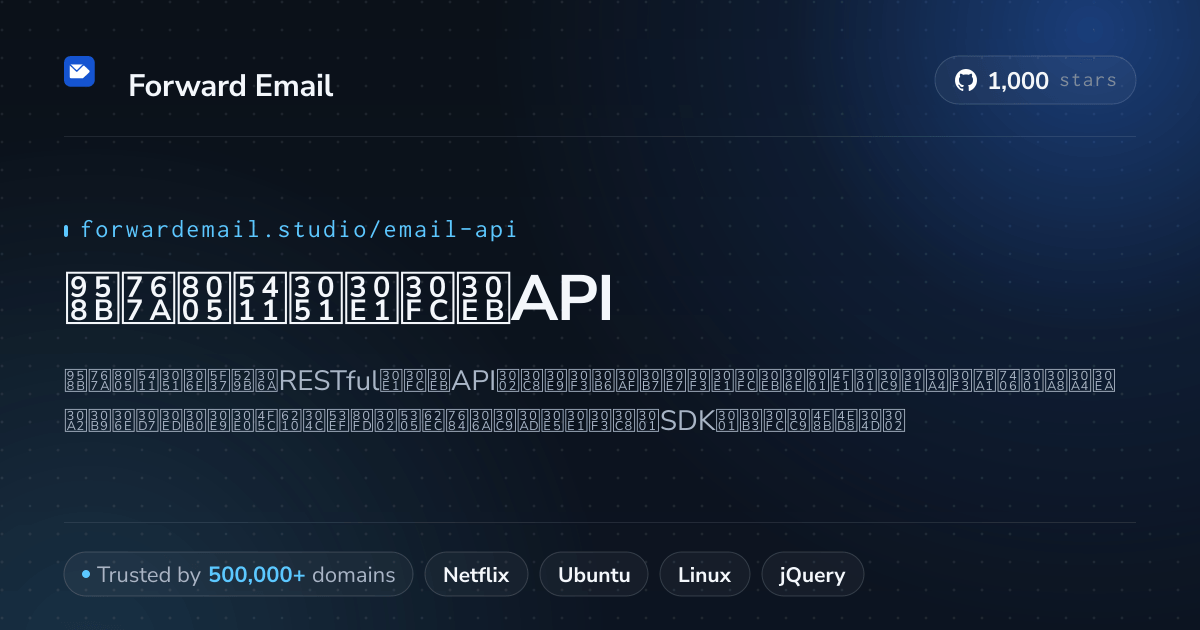Open the forwardemail.studio/email-api link
This screenshot has height=630, width=1200.
click(298, 230)
